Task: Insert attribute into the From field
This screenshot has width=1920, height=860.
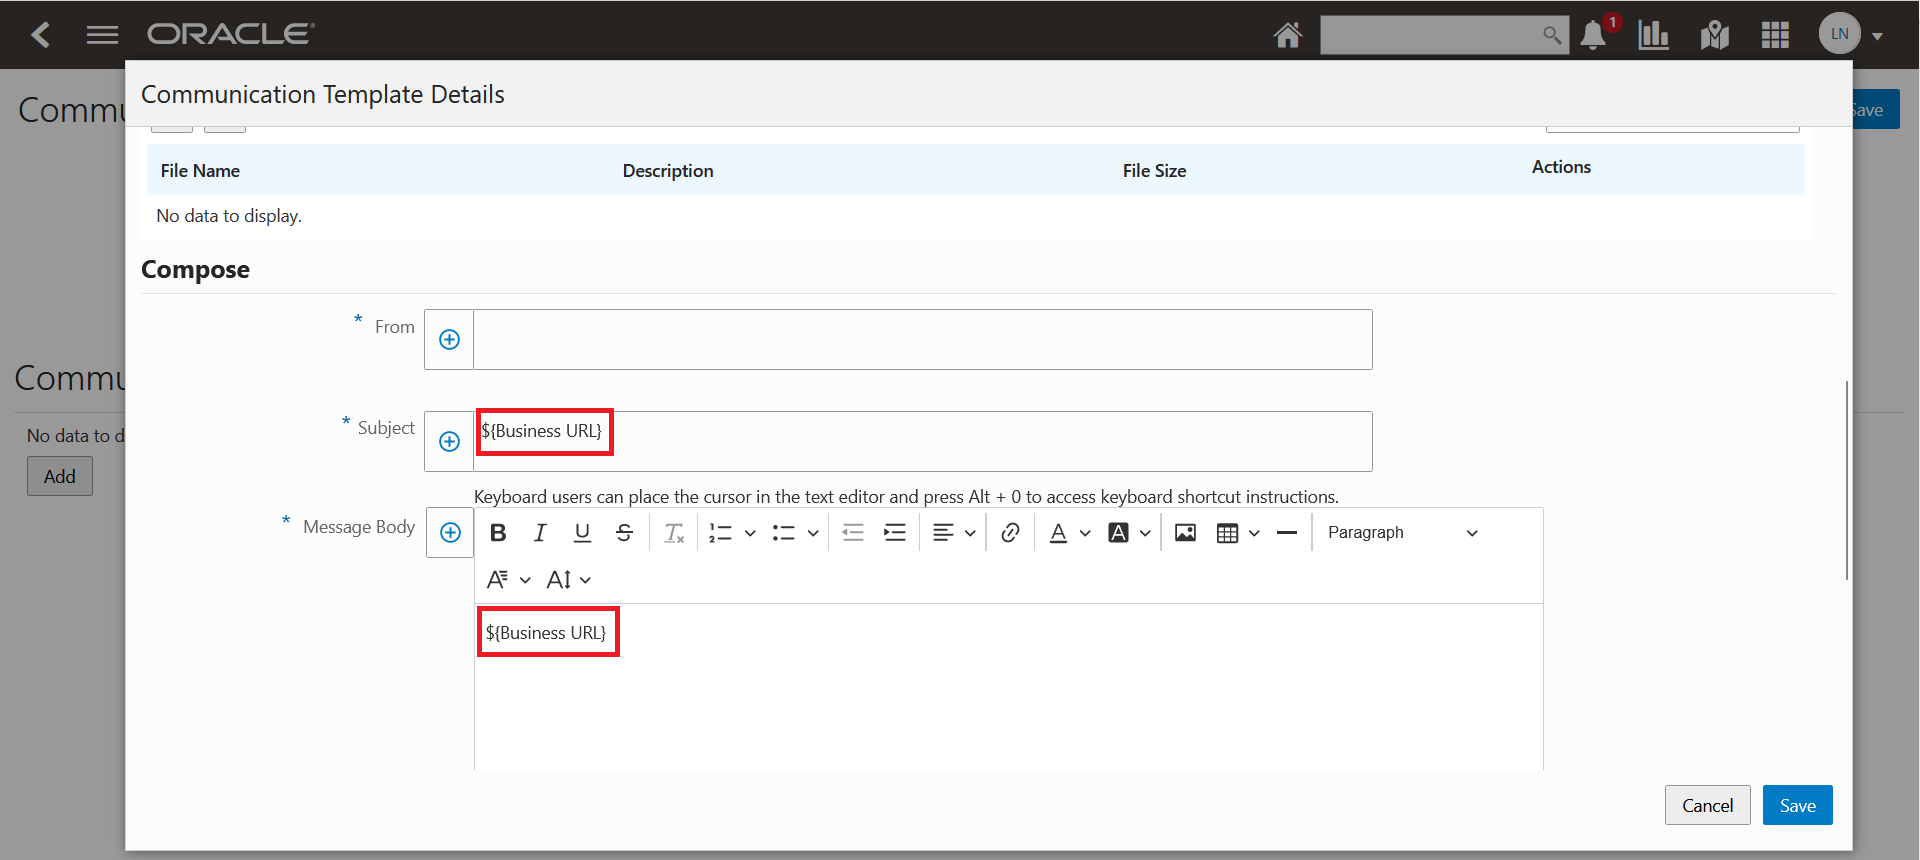Action: click(450, 340)
